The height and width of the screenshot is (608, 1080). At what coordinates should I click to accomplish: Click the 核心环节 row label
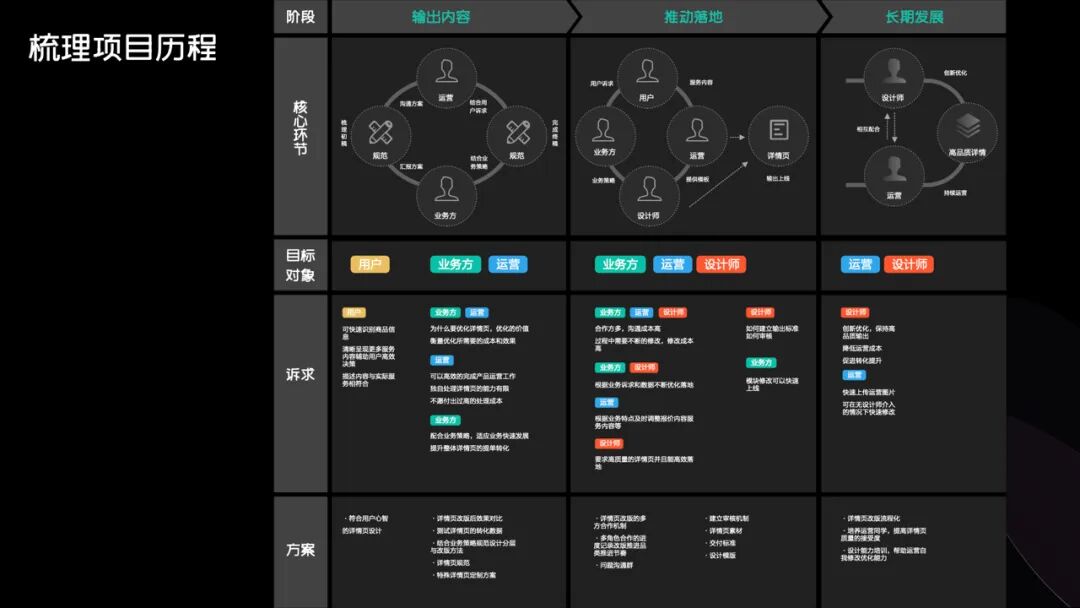300,128
